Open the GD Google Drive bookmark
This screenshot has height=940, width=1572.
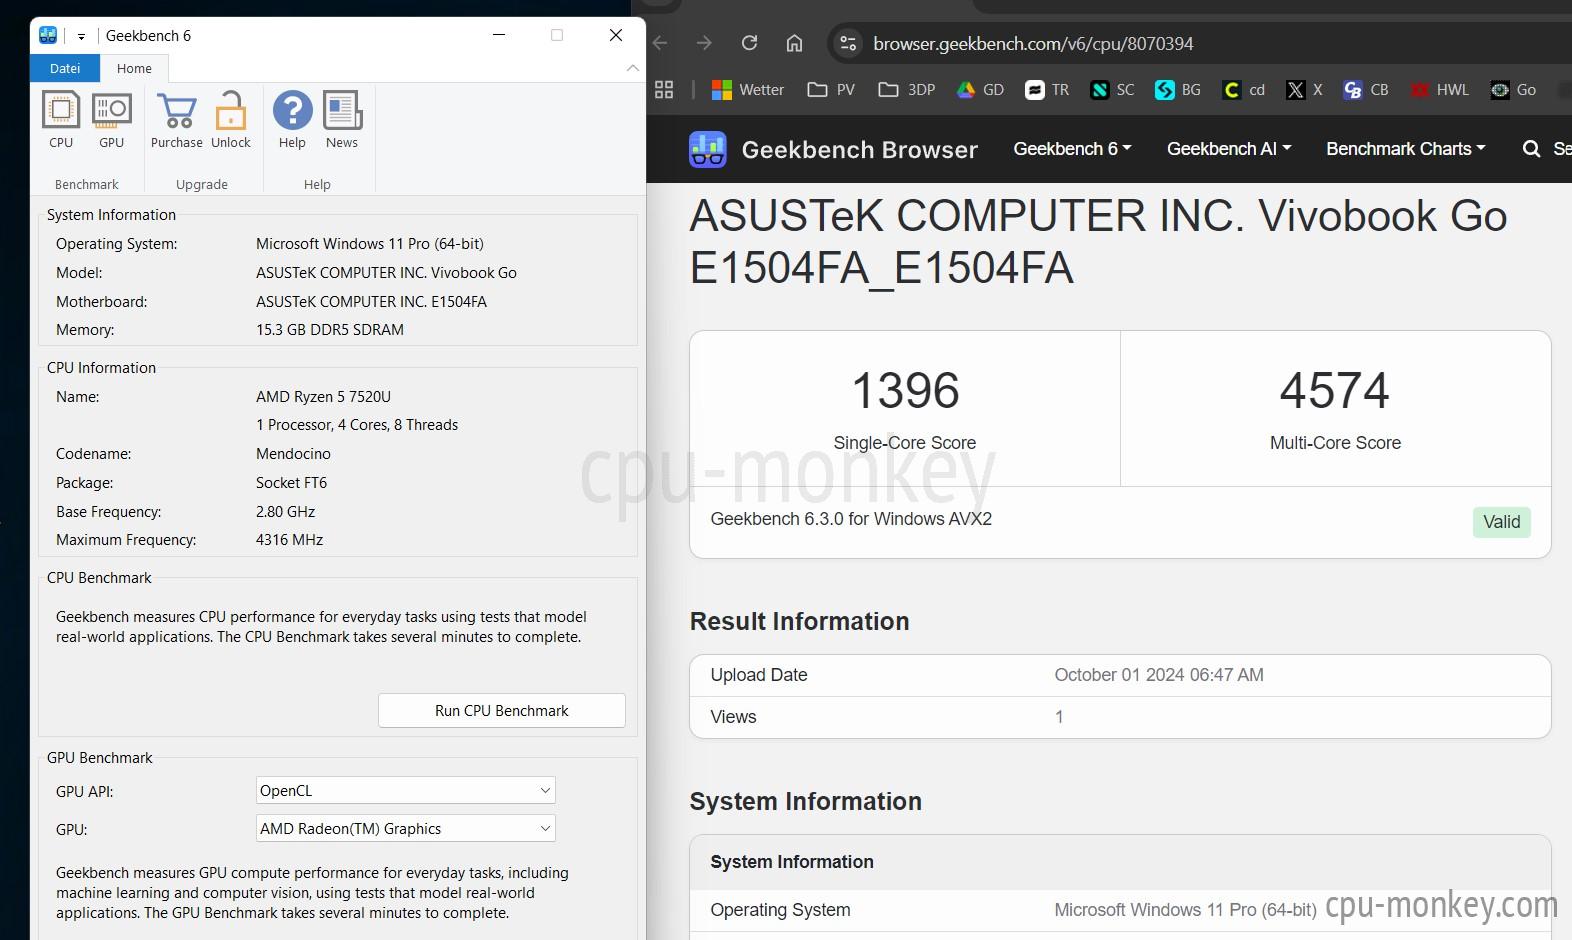[980, 89]
